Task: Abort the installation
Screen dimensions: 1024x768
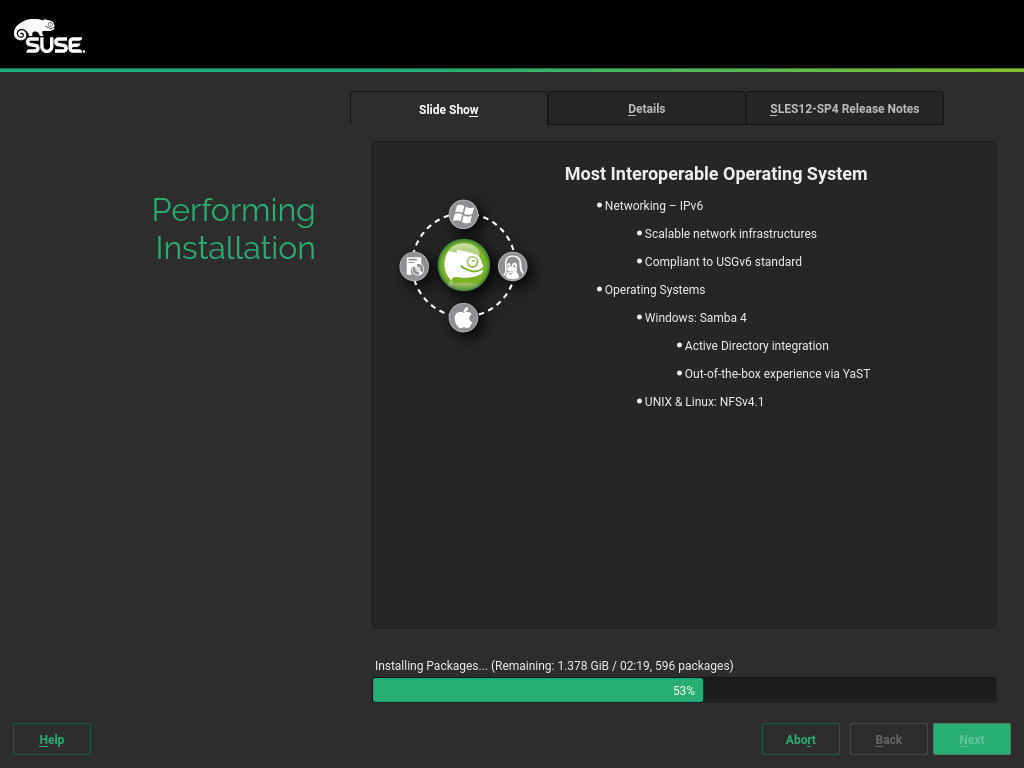Action: (800, 739)
